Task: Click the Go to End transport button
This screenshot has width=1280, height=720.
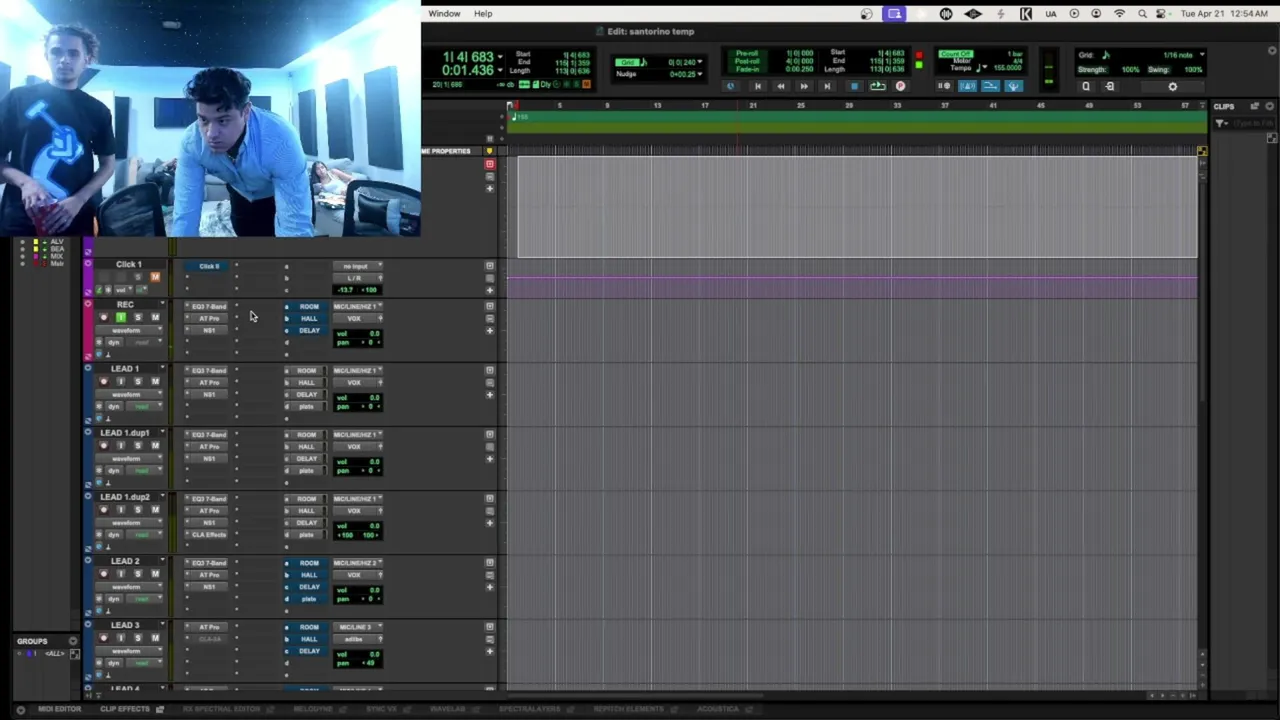Action: [827, 87]
